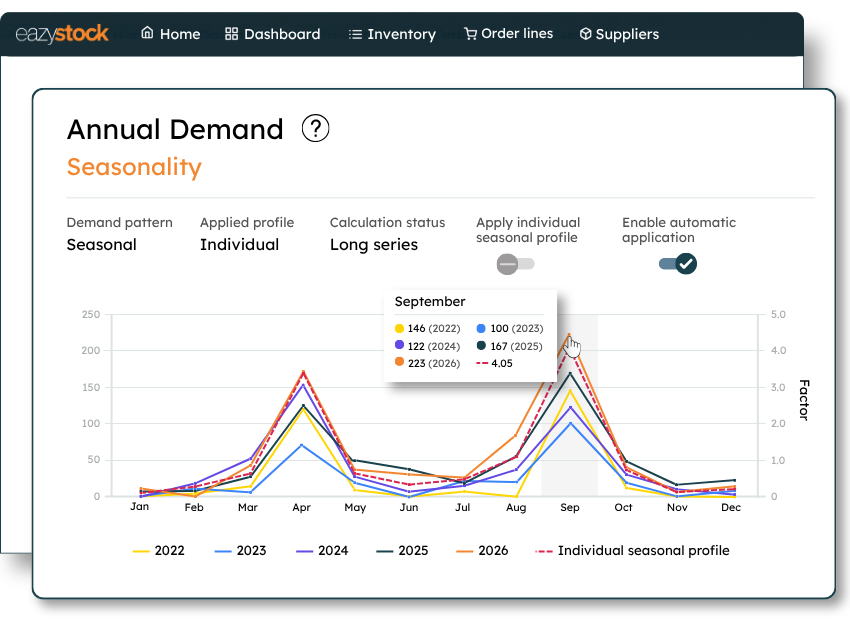Click the Apr 2026 peak data point
Viewport: 850px width, 630px height.
pyautogui.click(x=303, y=372)
